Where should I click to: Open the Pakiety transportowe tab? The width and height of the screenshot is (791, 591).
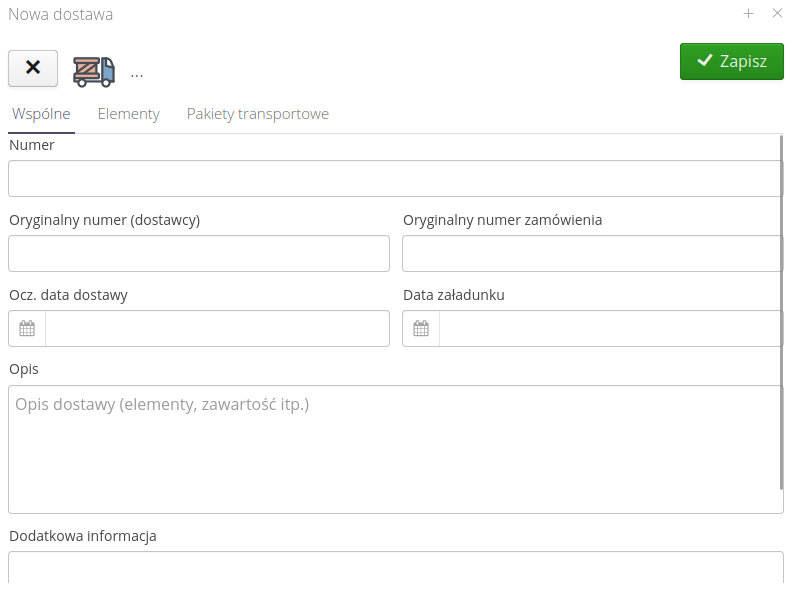tap(257, 114)
